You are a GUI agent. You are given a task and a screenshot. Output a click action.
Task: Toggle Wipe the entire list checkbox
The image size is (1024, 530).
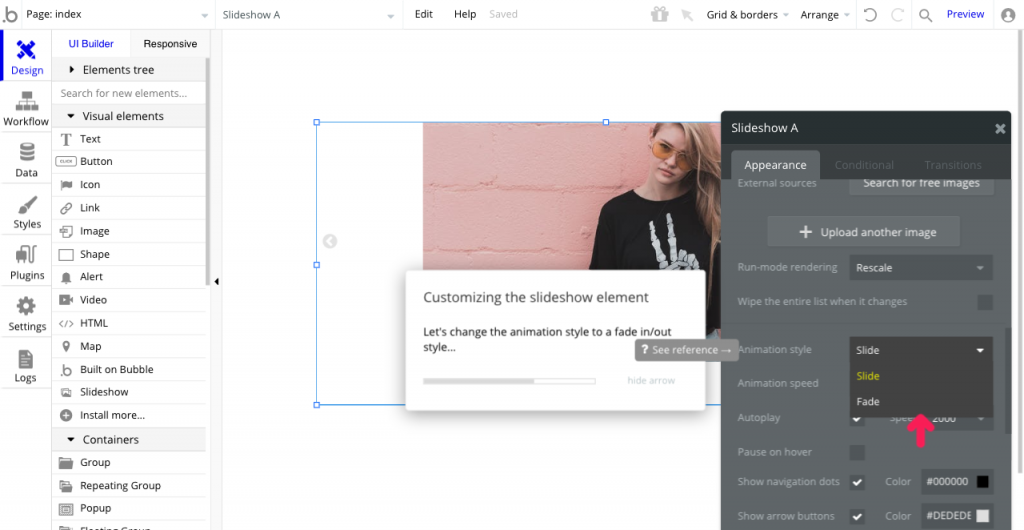point(985,302)
